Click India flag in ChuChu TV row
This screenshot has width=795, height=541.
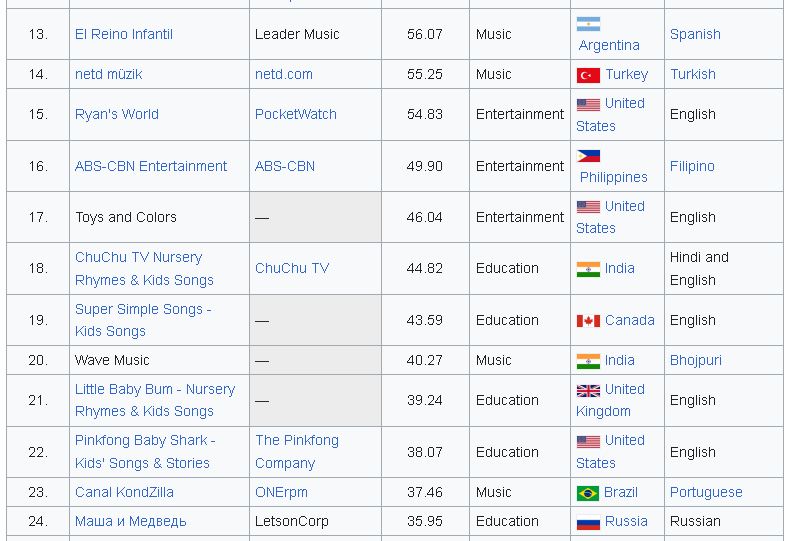(588, 269)
